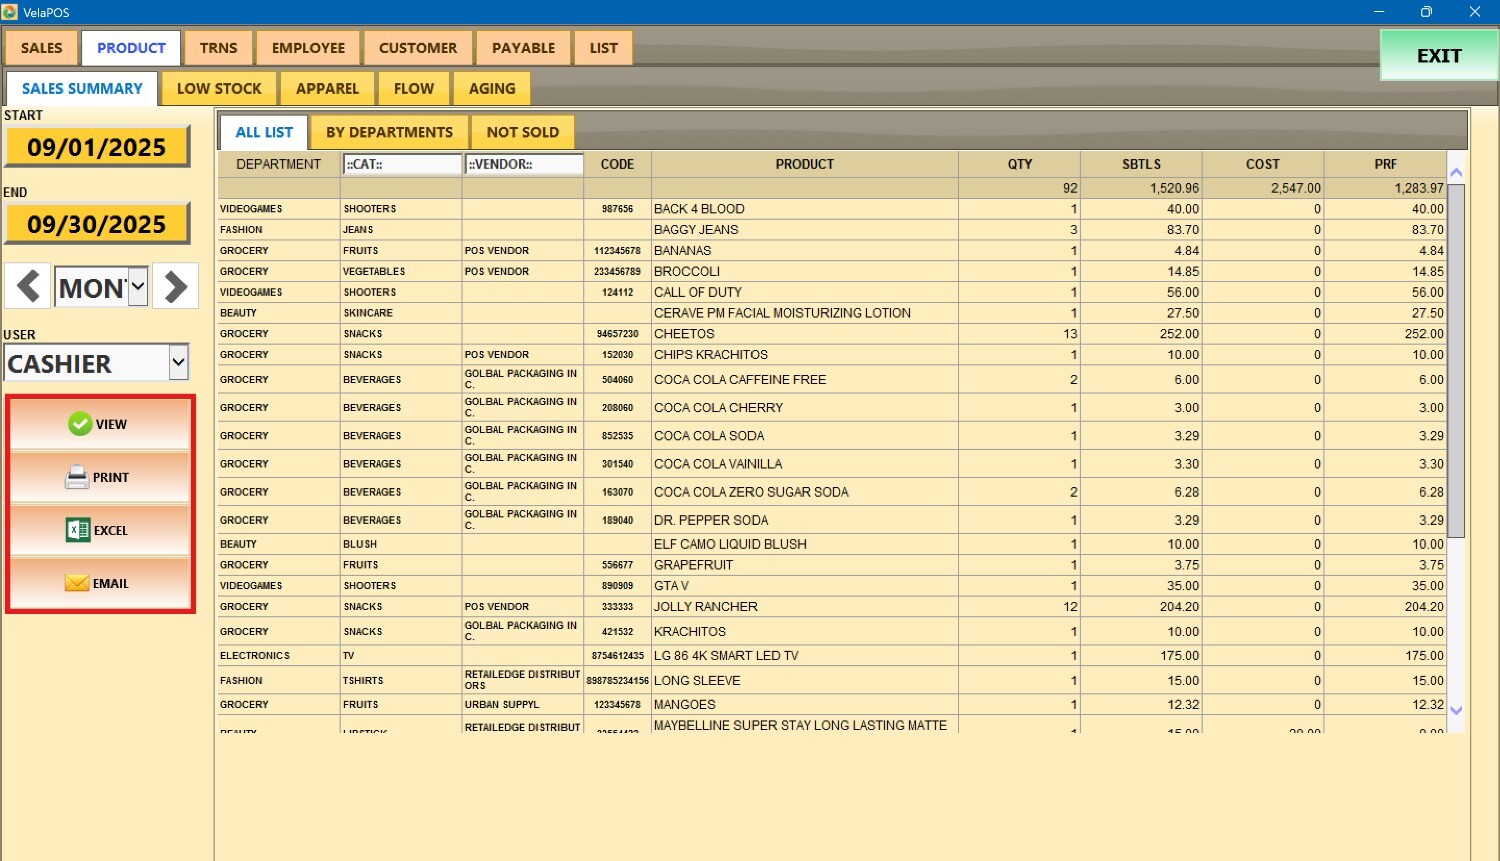
Task: Open the LOW STOCK sub-tab
Action: [219, 89]
